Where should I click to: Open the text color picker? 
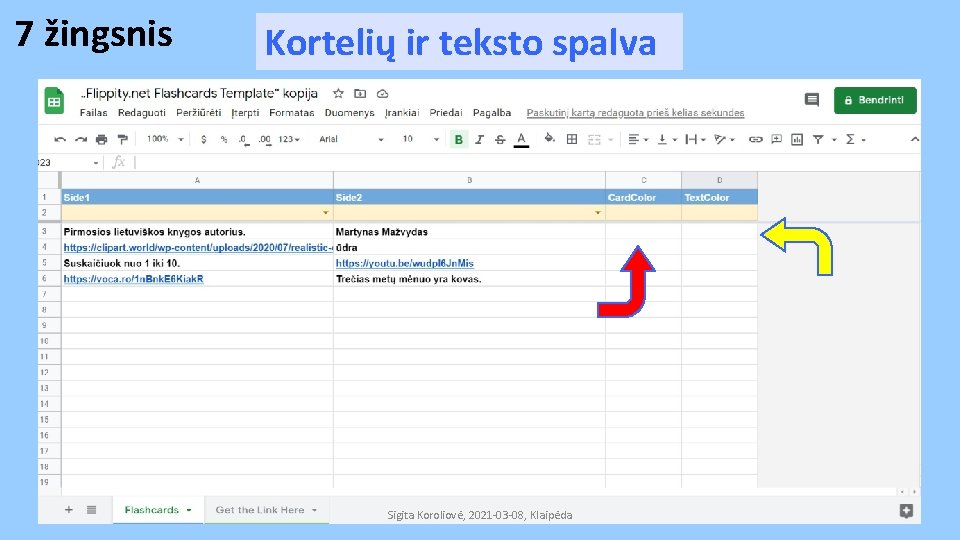pos(521,140)
